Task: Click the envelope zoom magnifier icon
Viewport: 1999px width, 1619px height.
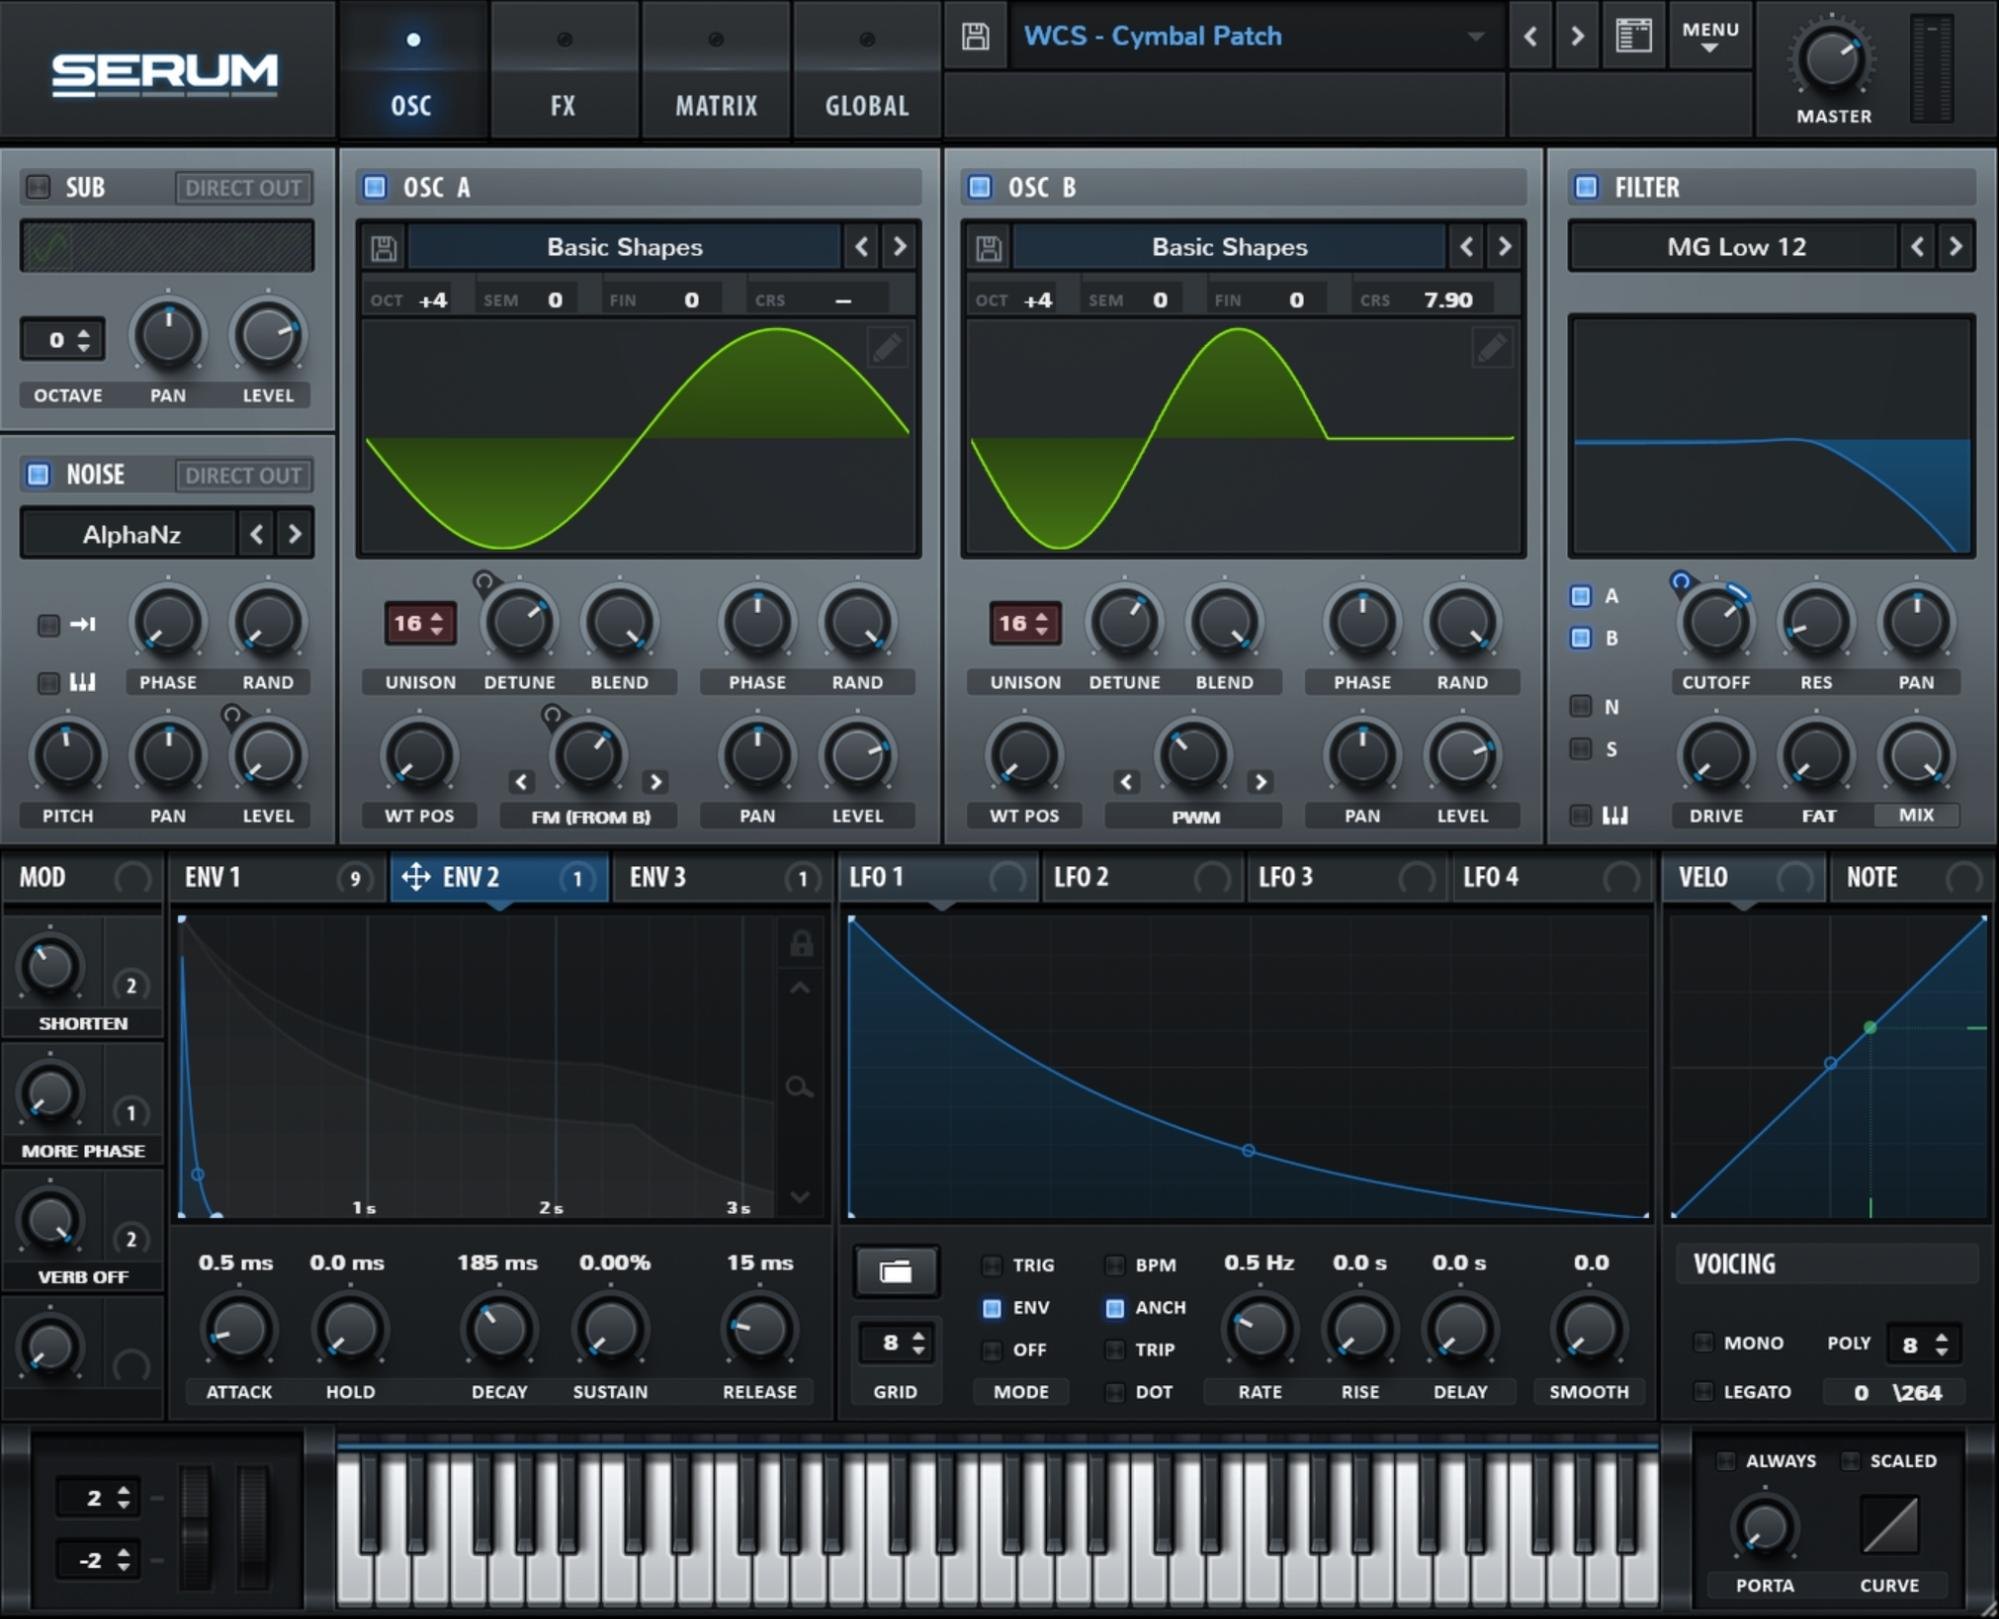Action: [799, 1087]
